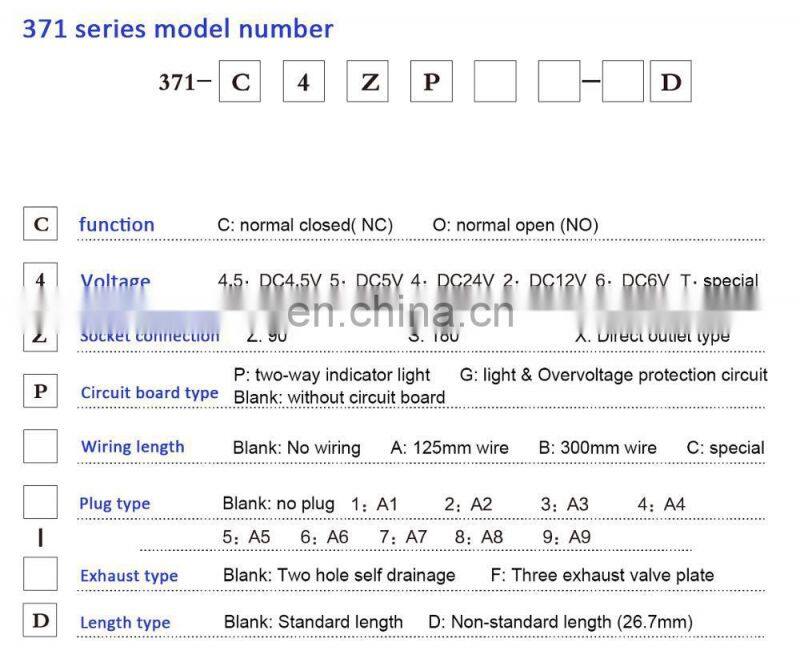Screen dimensions: 800x651
Task: Click the blue "Length type" label
Action: click(125, 623)
